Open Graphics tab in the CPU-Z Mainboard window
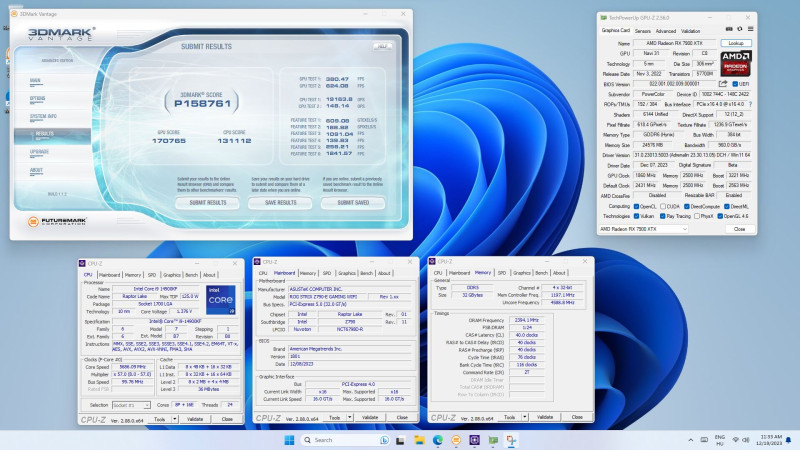800x450 pixels. pos(346,273)
